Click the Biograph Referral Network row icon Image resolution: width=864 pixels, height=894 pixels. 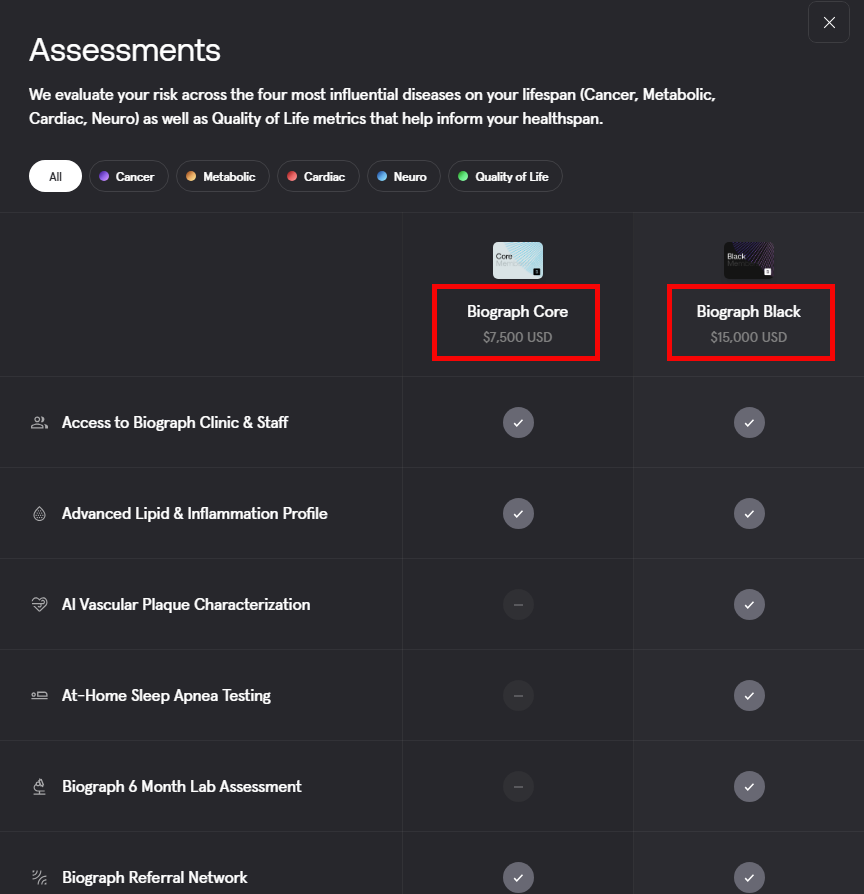[39, 877]
